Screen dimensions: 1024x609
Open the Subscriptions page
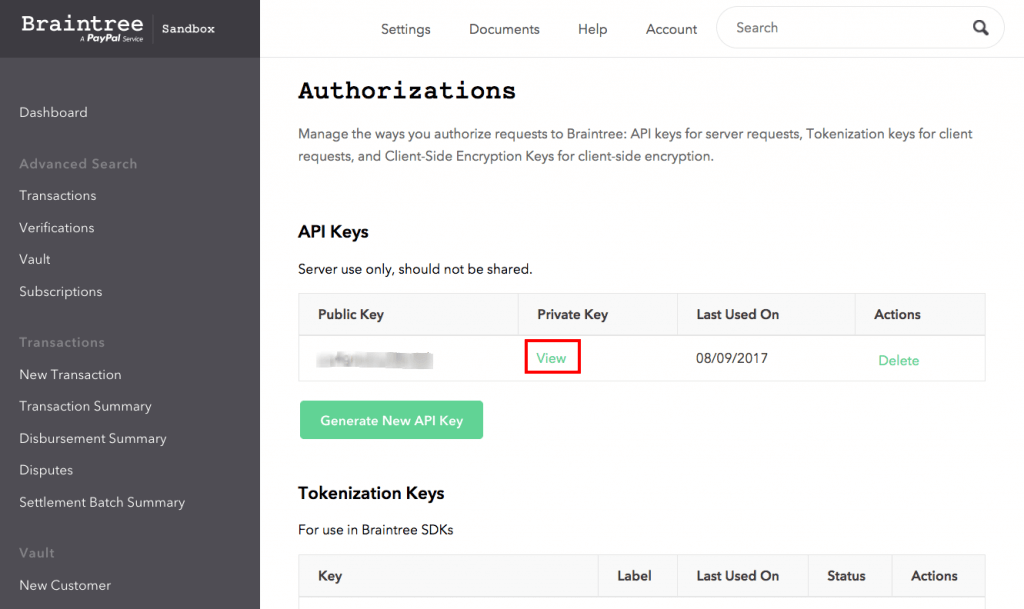click(60, 291)
